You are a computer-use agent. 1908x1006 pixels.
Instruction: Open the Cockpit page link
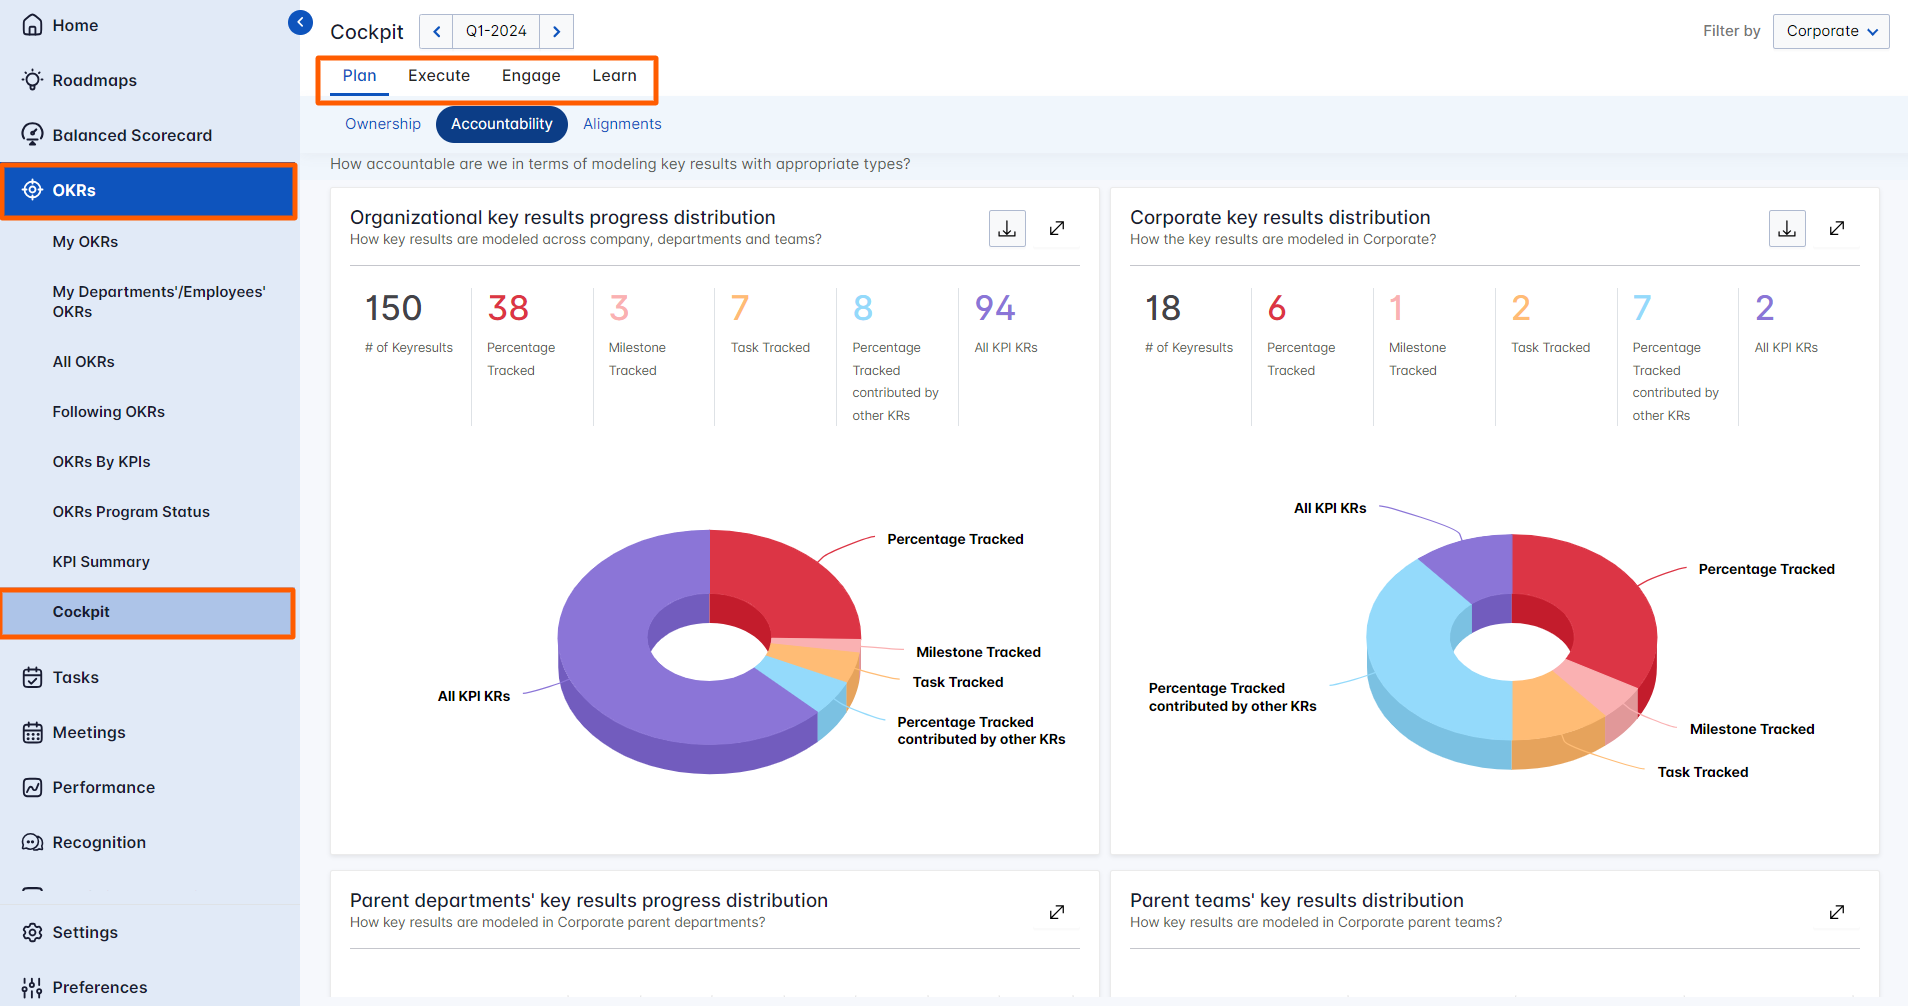[x=81, y=611]
